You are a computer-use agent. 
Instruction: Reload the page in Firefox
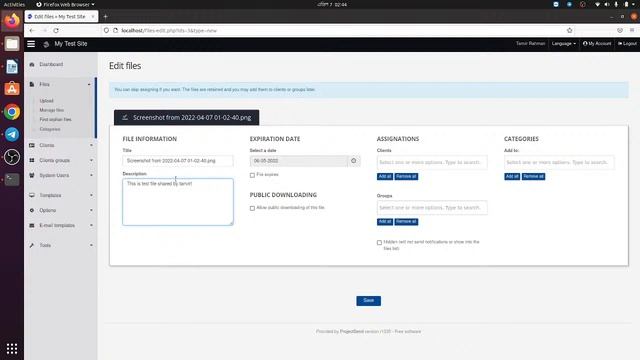(x=56, y=31)
